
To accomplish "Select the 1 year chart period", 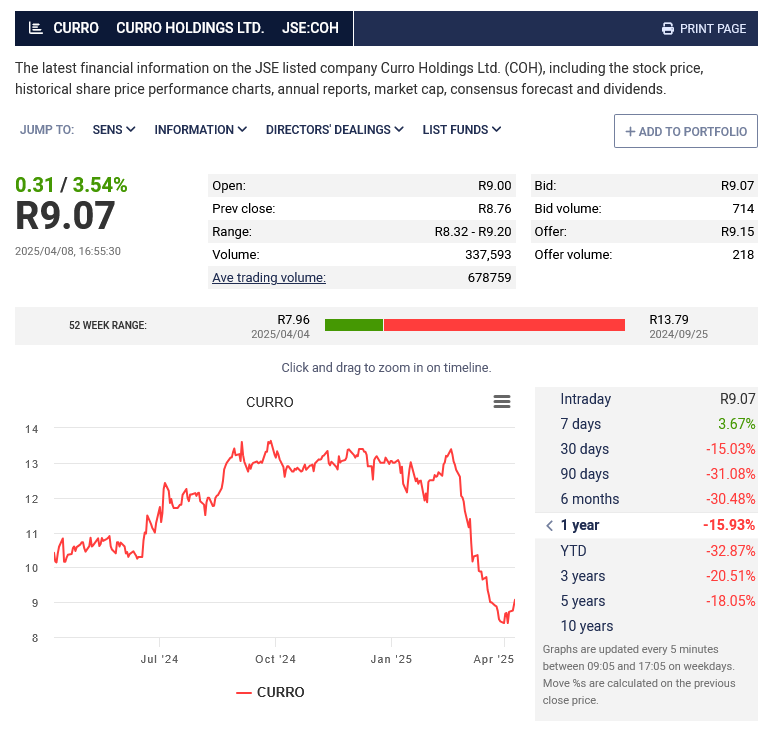I will (646, 526).
